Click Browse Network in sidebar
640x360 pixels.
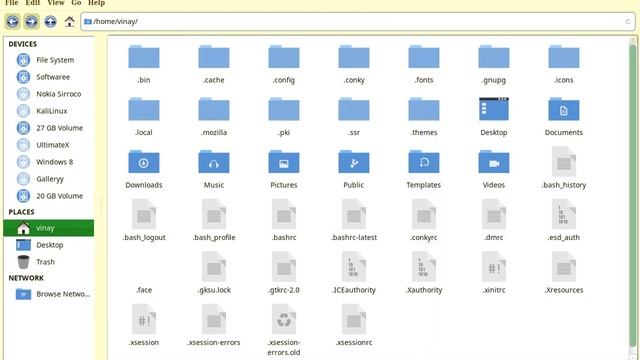(x=49, y=294)
